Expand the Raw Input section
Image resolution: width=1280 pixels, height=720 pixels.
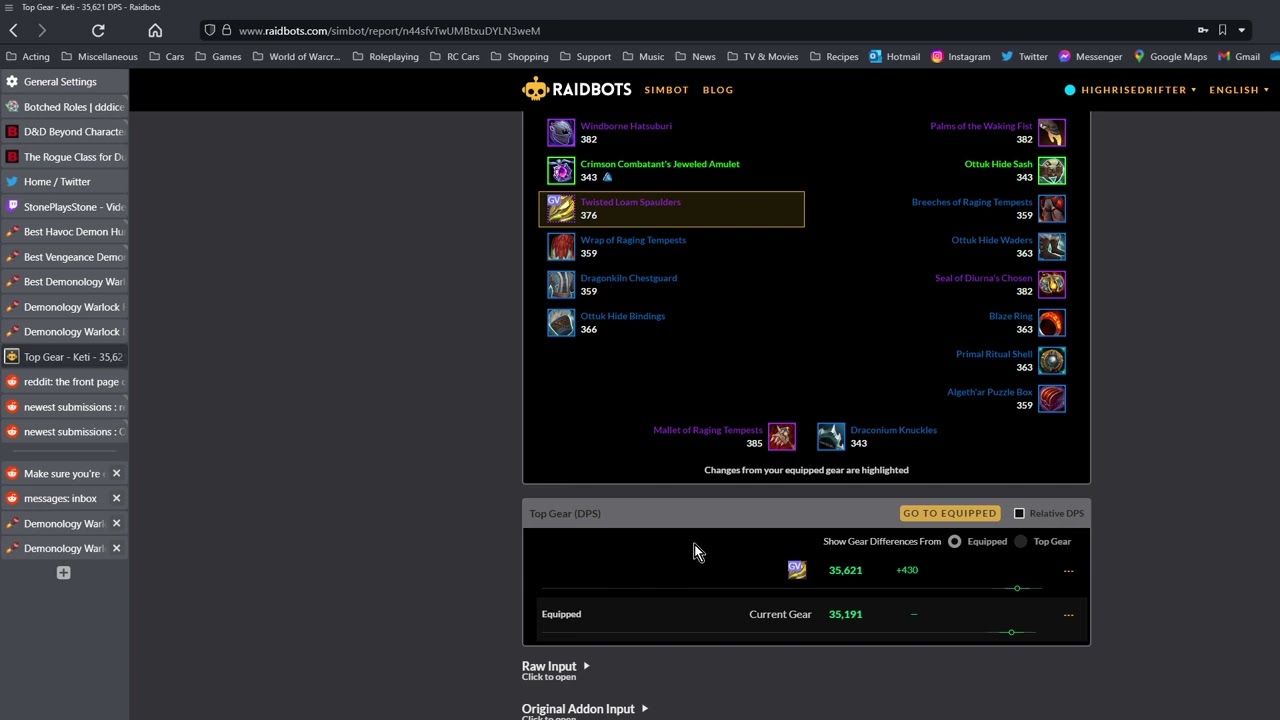(556, 666)
